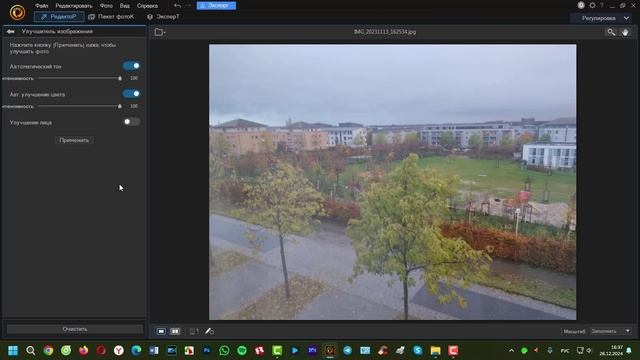Switch to single image view
The image size is (640, 360).
[x=161, y=331]
